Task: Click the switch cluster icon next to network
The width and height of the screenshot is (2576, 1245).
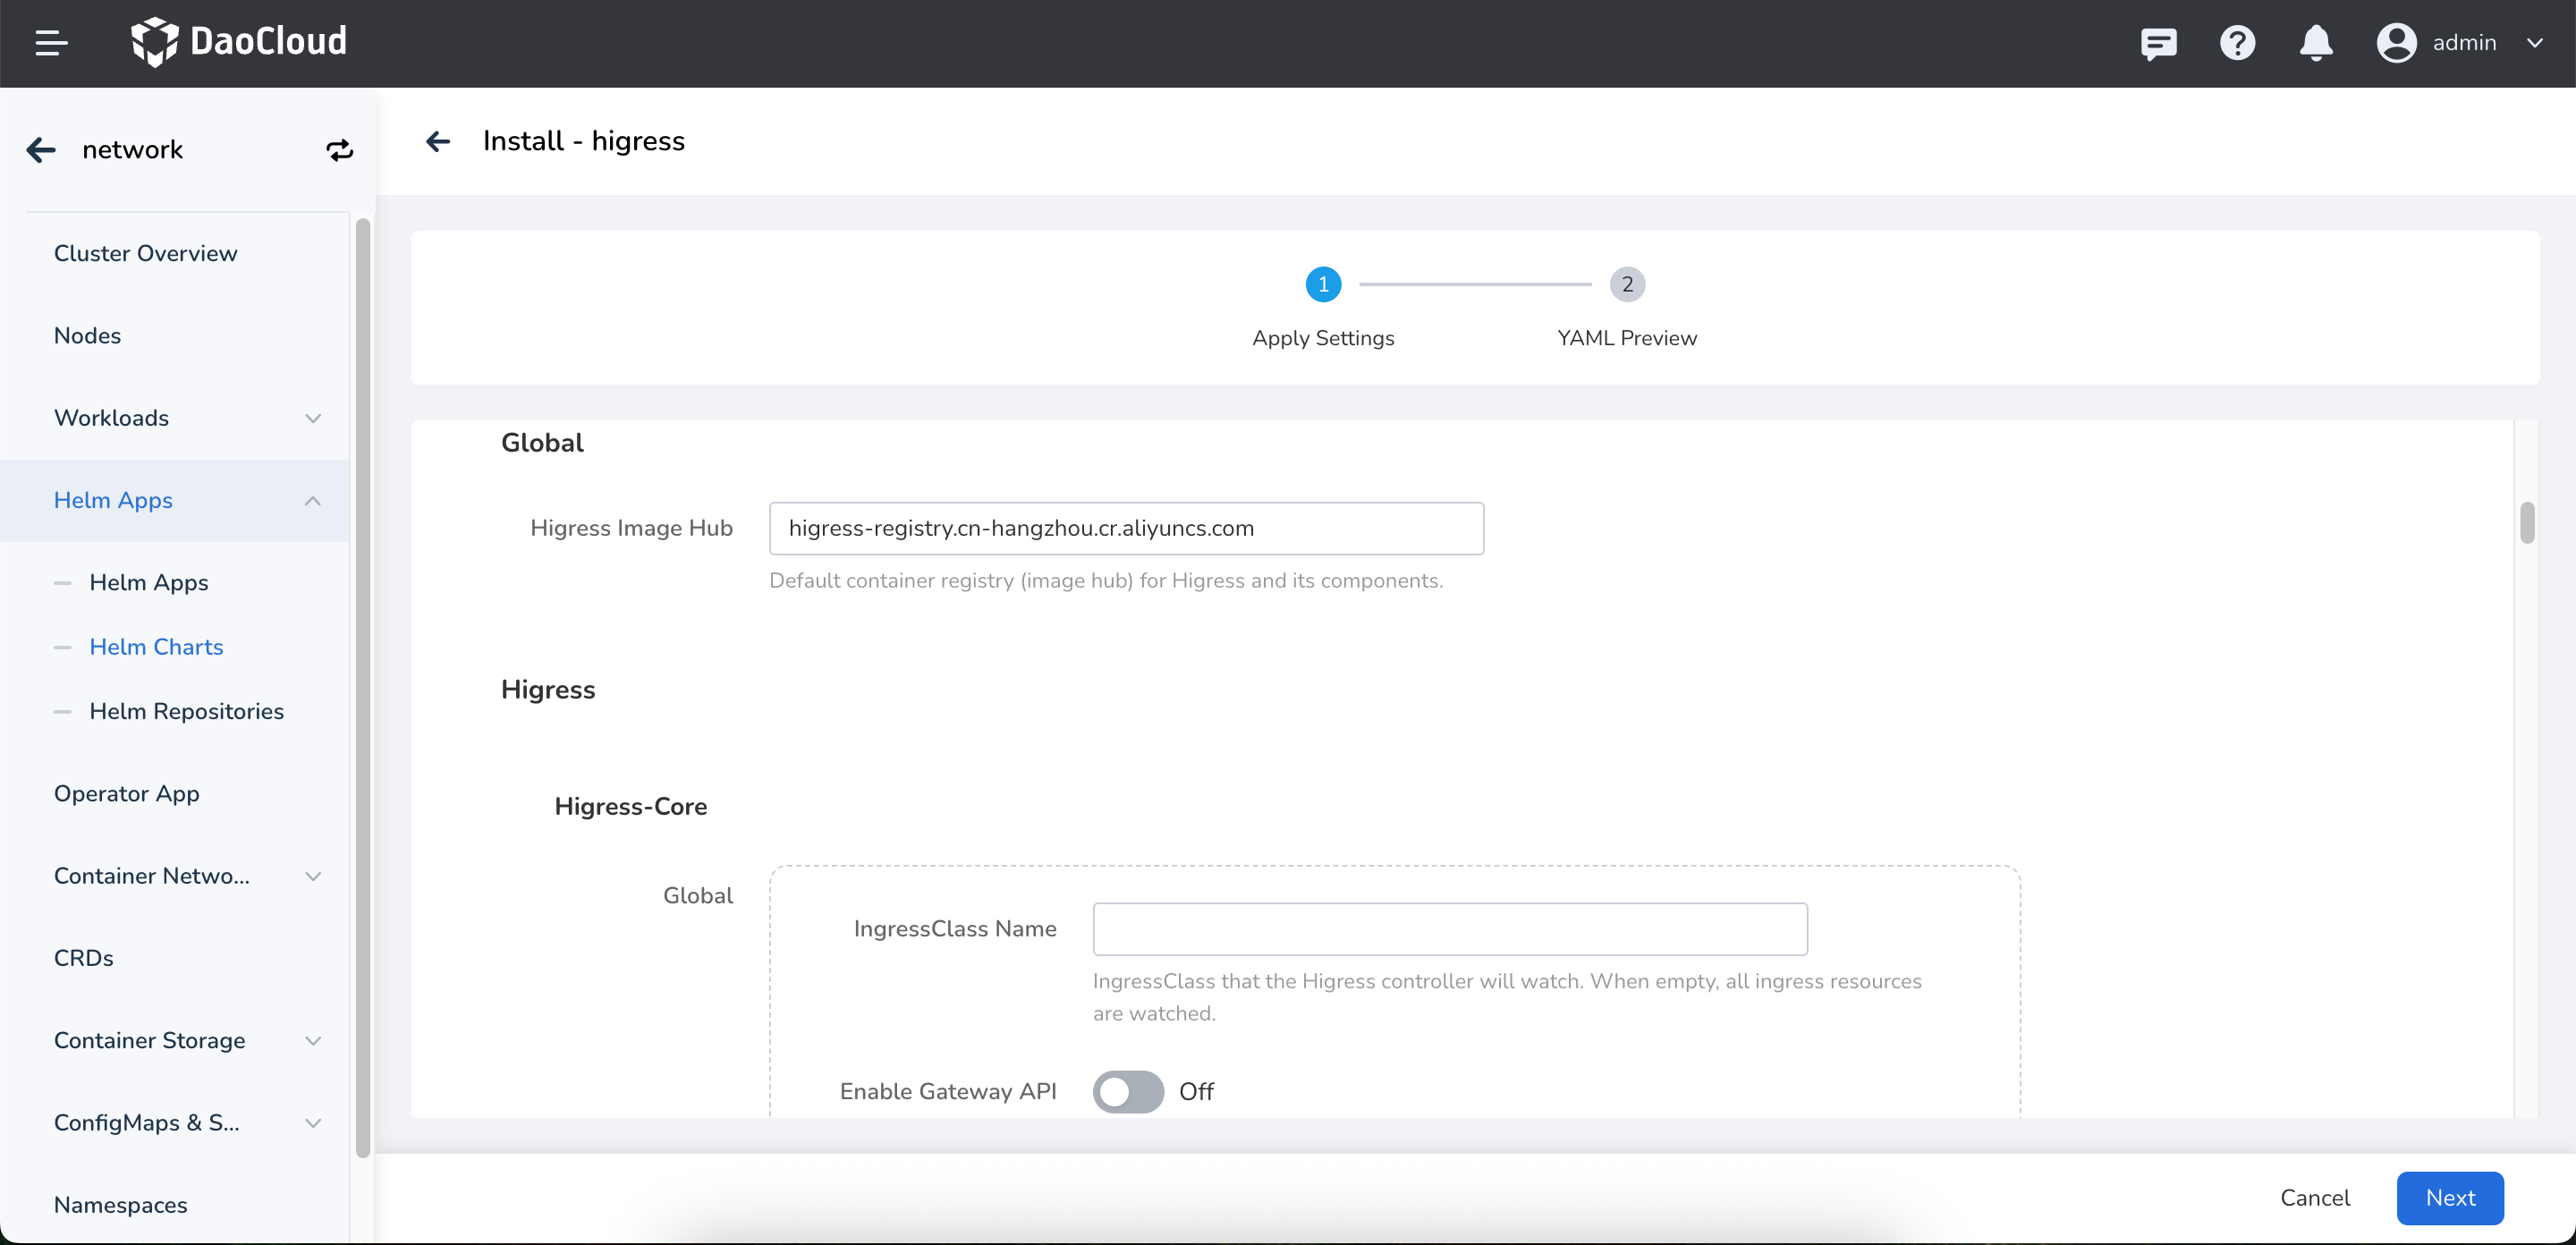Action: 340,150
